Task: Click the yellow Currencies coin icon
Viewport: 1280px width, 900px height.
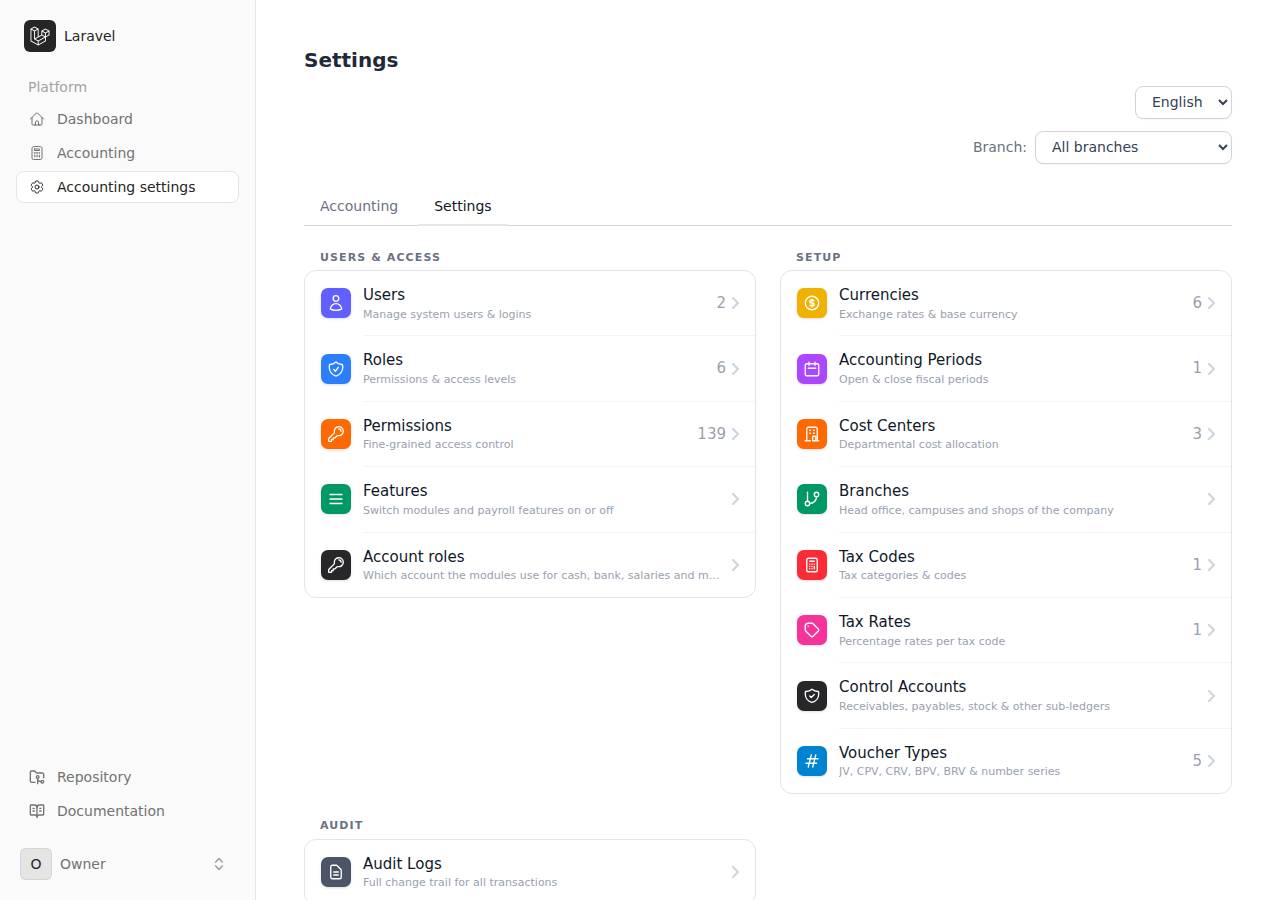Action: [812, 303]
